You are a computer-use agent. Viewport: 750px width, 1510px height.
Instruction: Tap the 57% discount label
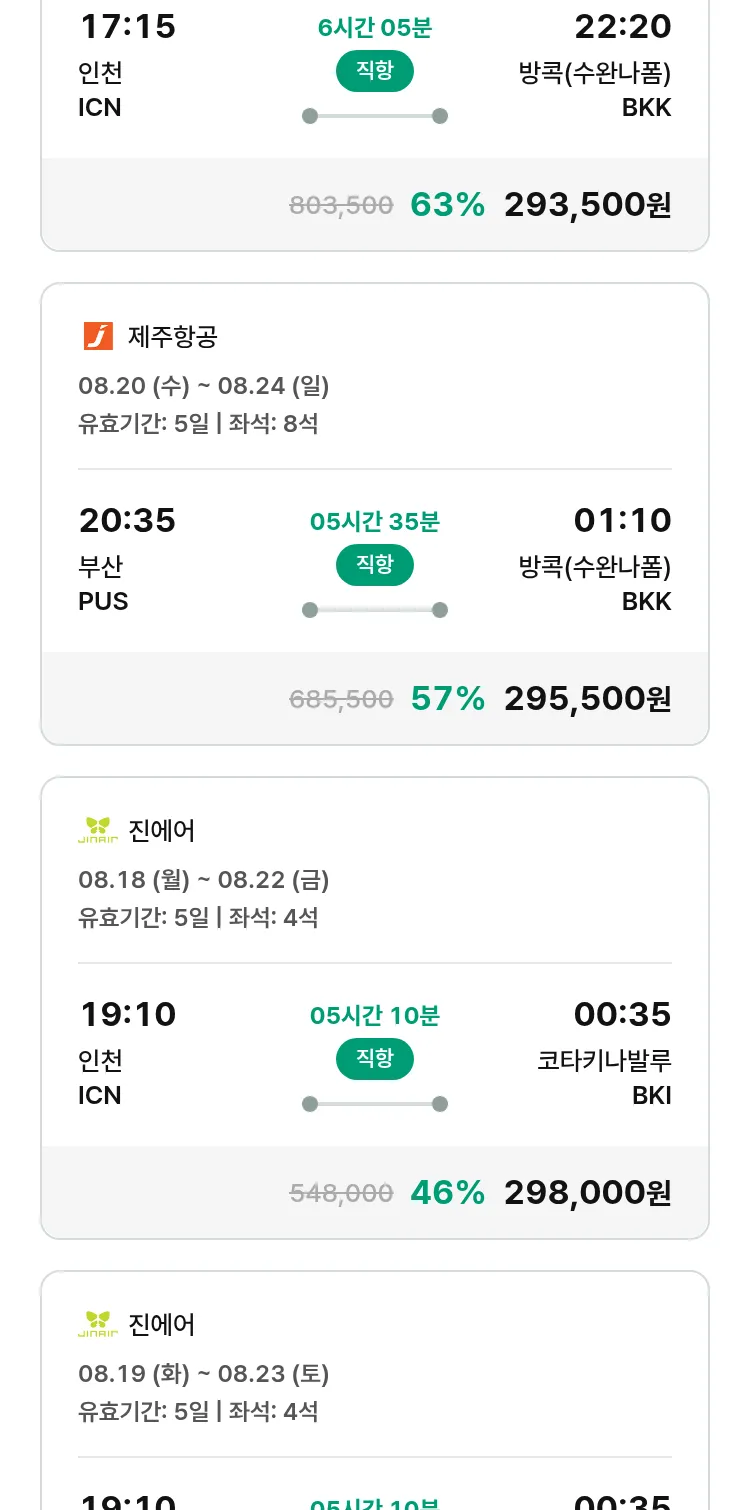[x=447, y=699]
